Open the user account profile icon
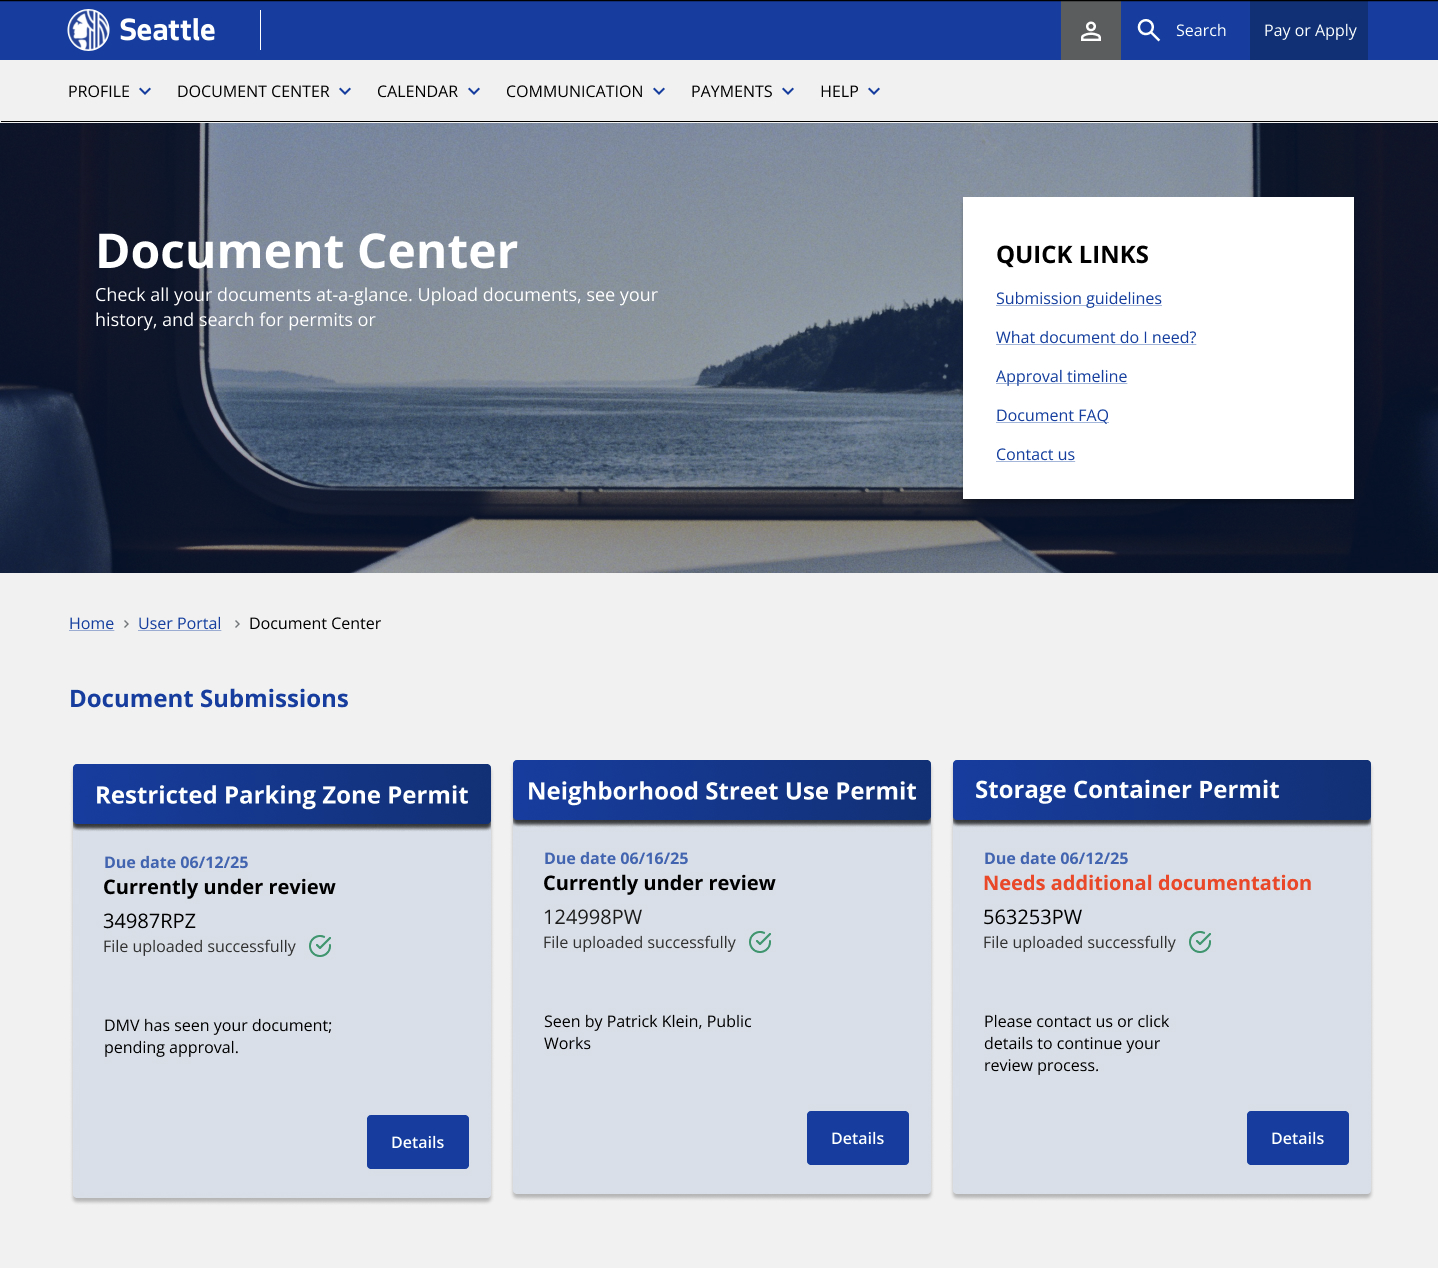This screenshot has width=1438, height=1268. 1090,31
